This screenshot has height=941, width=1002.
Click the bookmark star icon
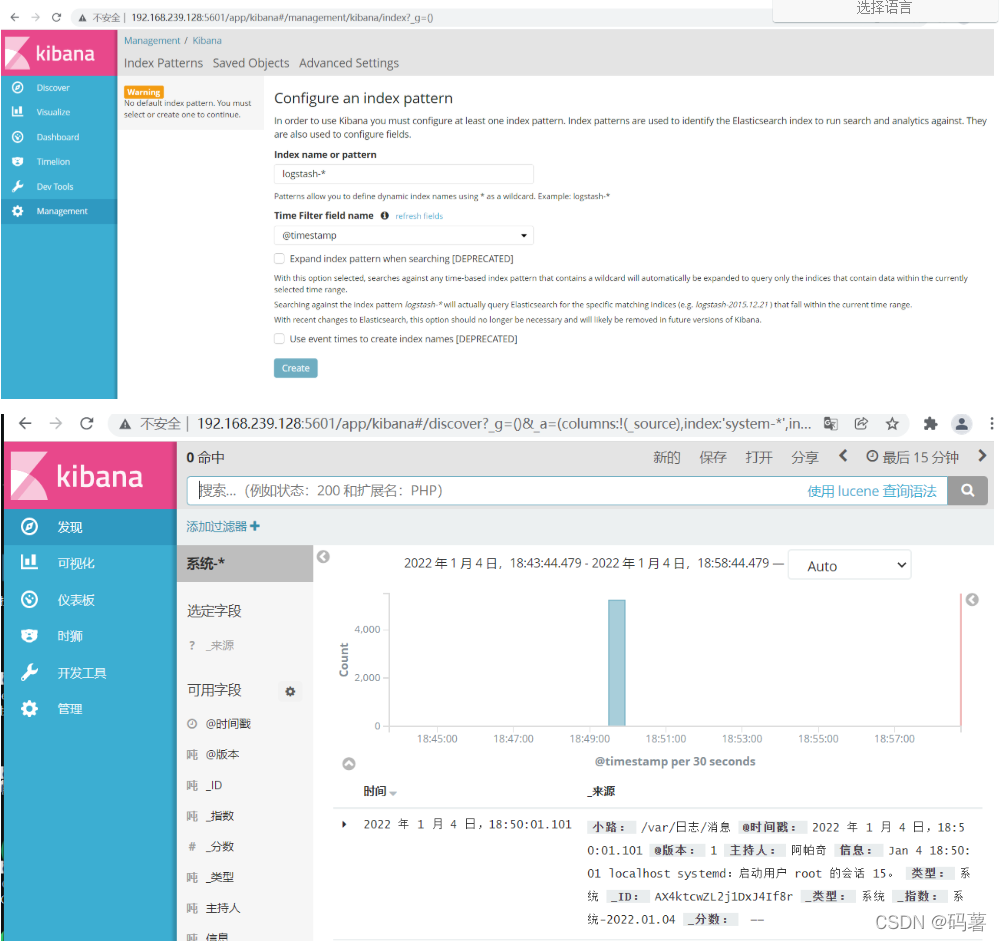(892, 424)
